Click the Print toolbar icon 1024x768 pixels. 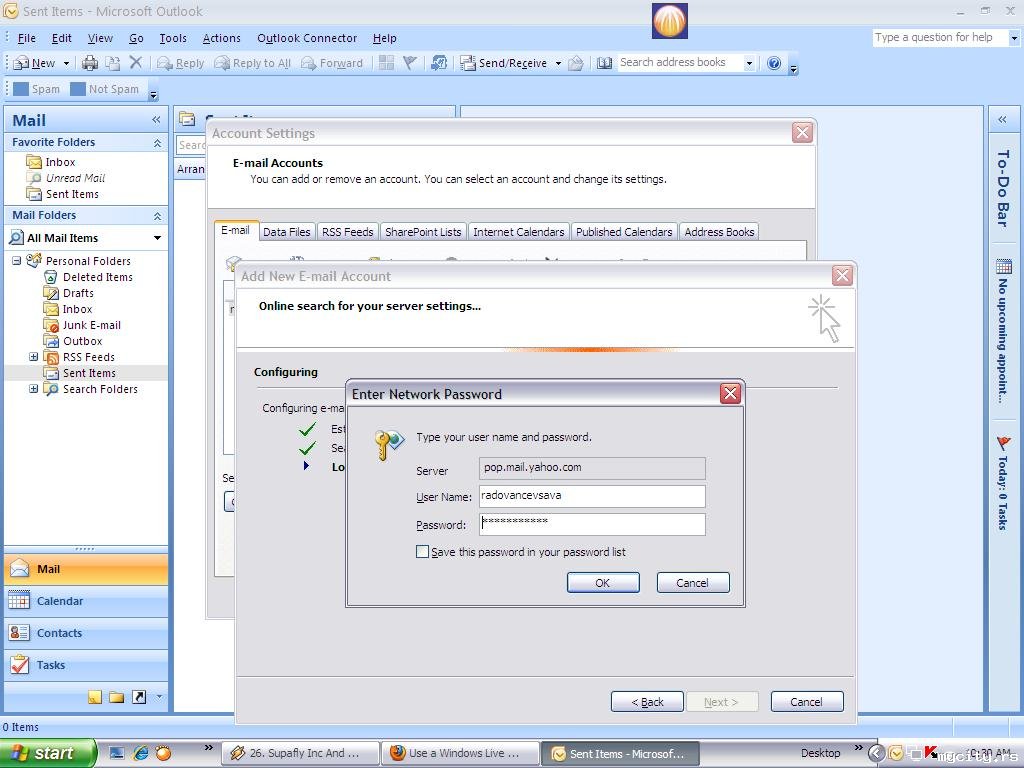(x=90, y=63)
